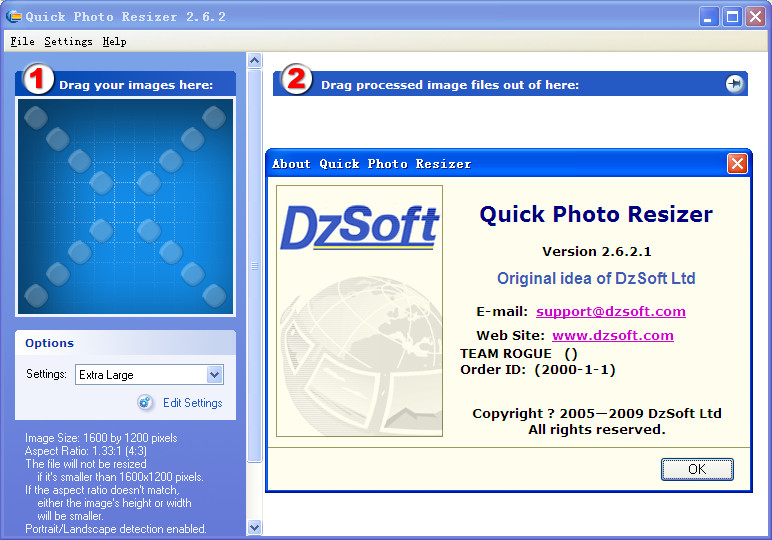Click the gear icon next to Edit Settings
The width and height of the screenshot is (772, 540).
pos(145,403)
